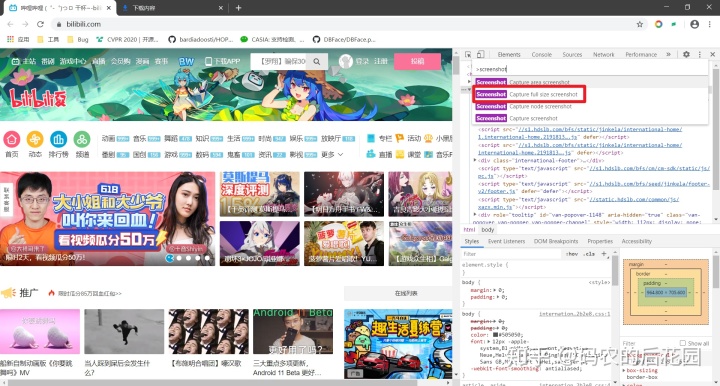Click the Styles Filter input field
The image size is (720, 386).
coord(512,254)
